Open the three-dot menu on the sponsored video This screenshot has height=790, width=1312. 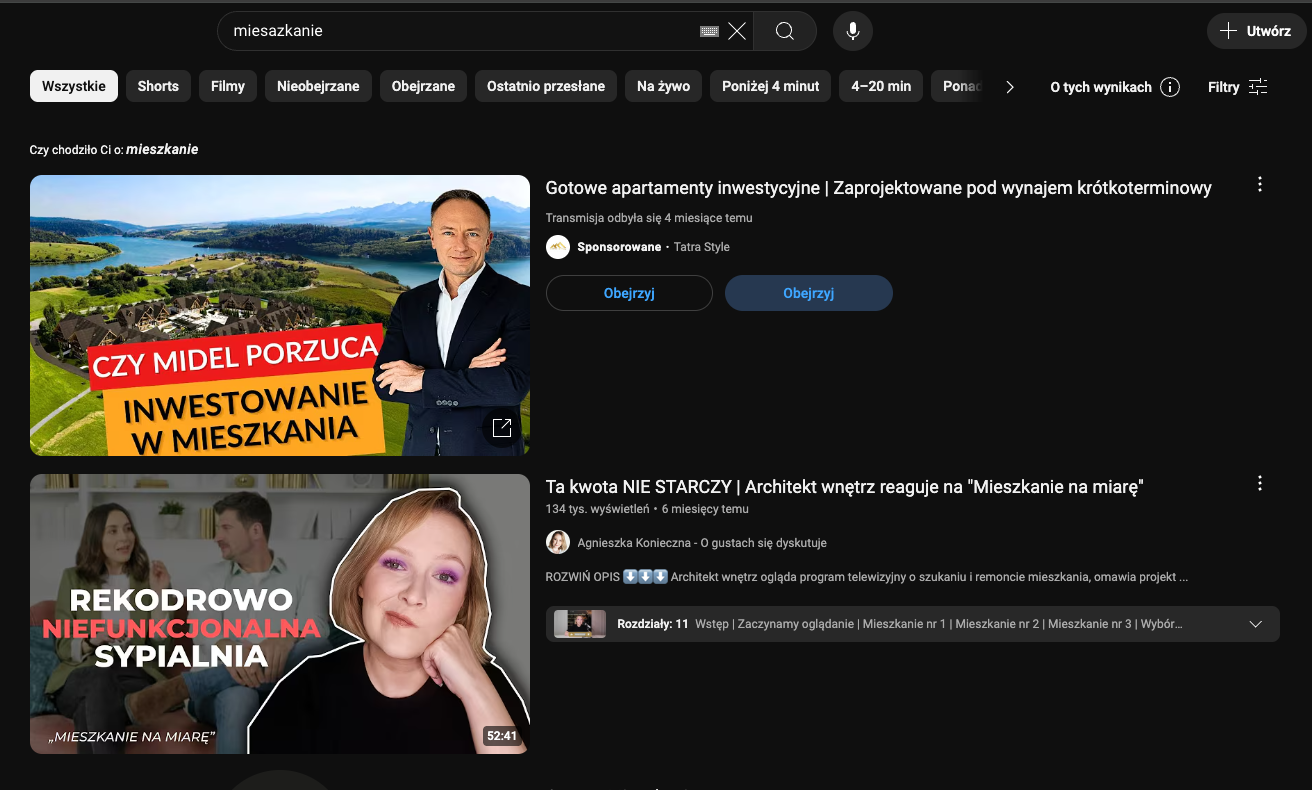point(1259,184)
